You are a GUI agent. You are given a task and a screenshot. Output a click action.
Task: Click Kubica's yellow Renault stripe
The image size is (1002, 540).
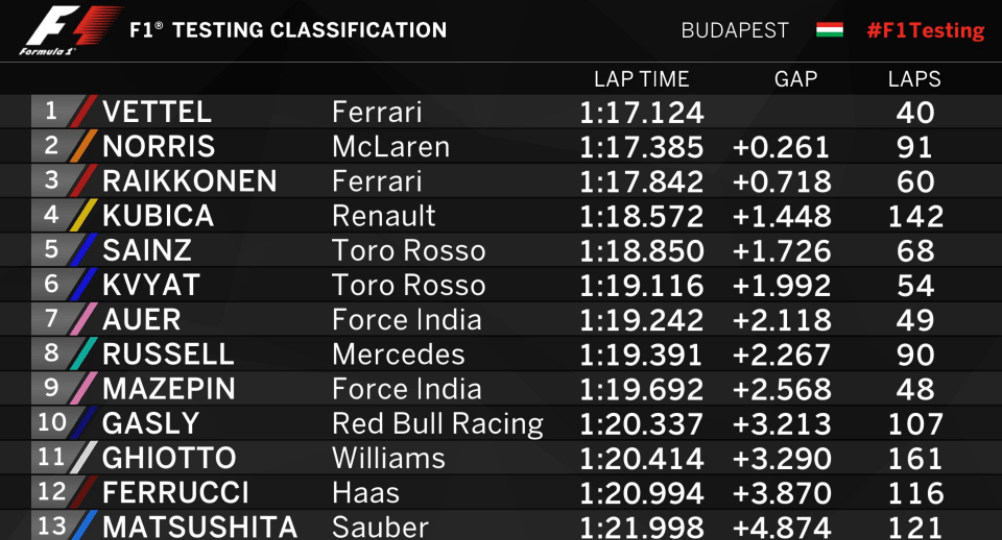tap(84, 215)
